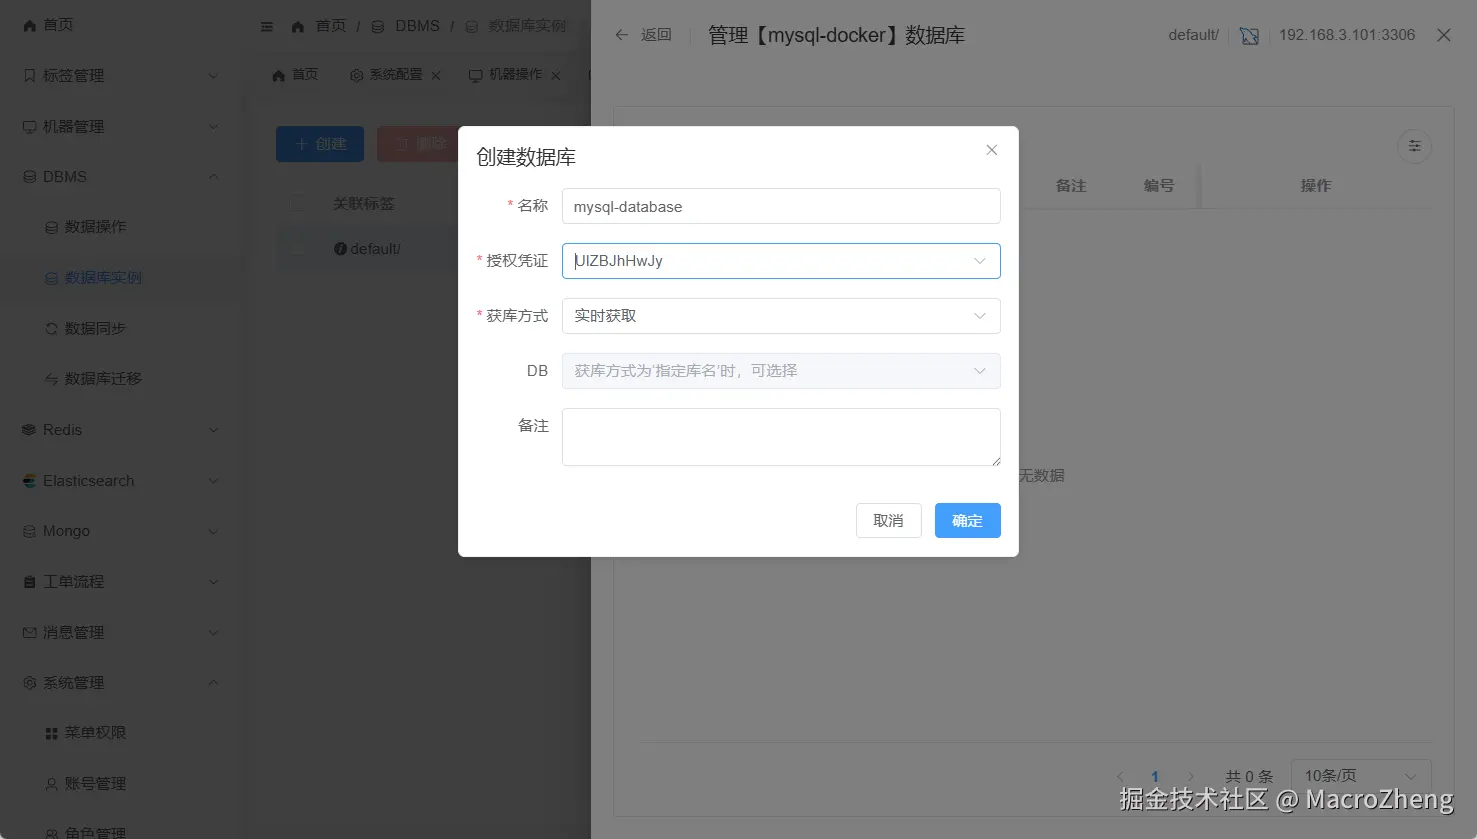The image size is (1477, 839).
Task: Close the Create Database dialog via X icon
Action: pos(991,150)
